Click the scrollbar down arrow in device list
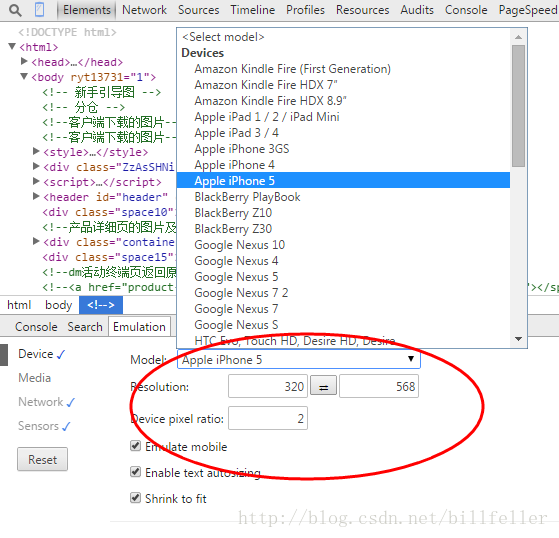The height and width of the screenshot is (538, 559). coord(518,339)
